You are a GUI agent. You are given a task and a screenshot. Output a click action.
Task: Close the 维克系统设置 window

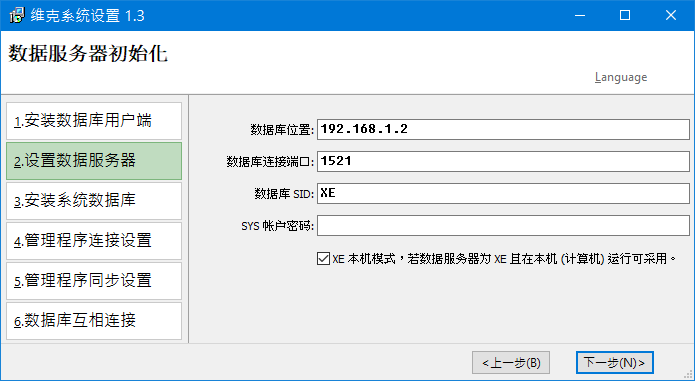(x=671, y=16)
